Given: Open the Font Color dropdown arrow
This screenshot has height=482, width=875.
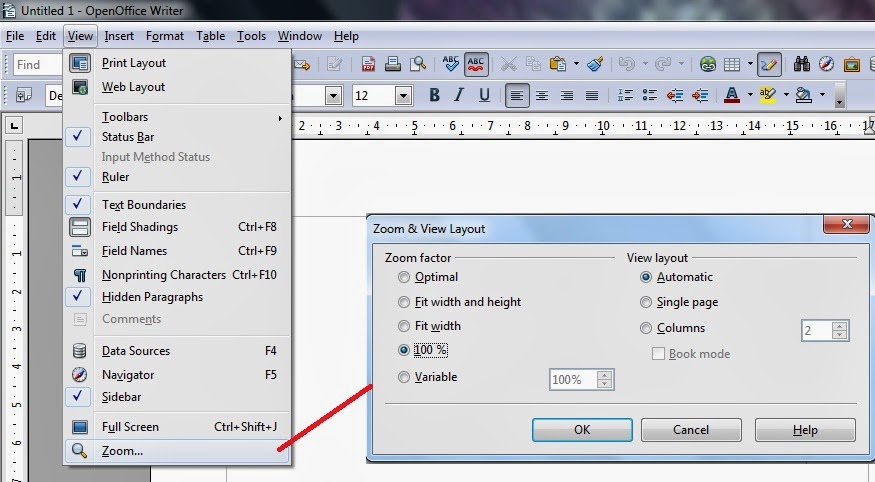Looking at the screenshot, I should point(750,95).
